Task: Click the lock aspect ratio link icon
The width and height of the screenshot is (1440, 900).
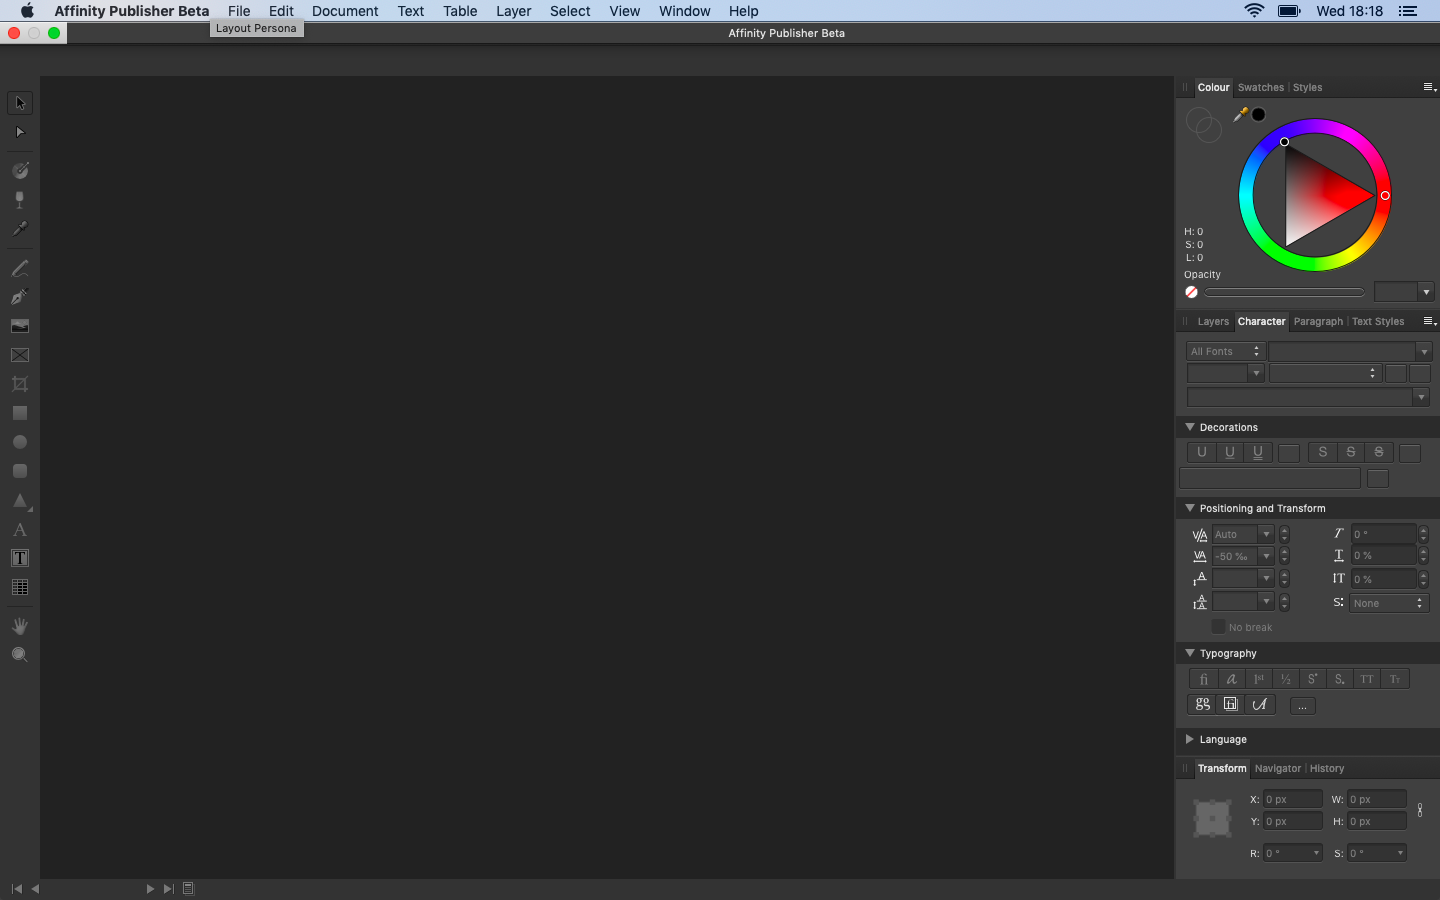Action: (1420, 810)
